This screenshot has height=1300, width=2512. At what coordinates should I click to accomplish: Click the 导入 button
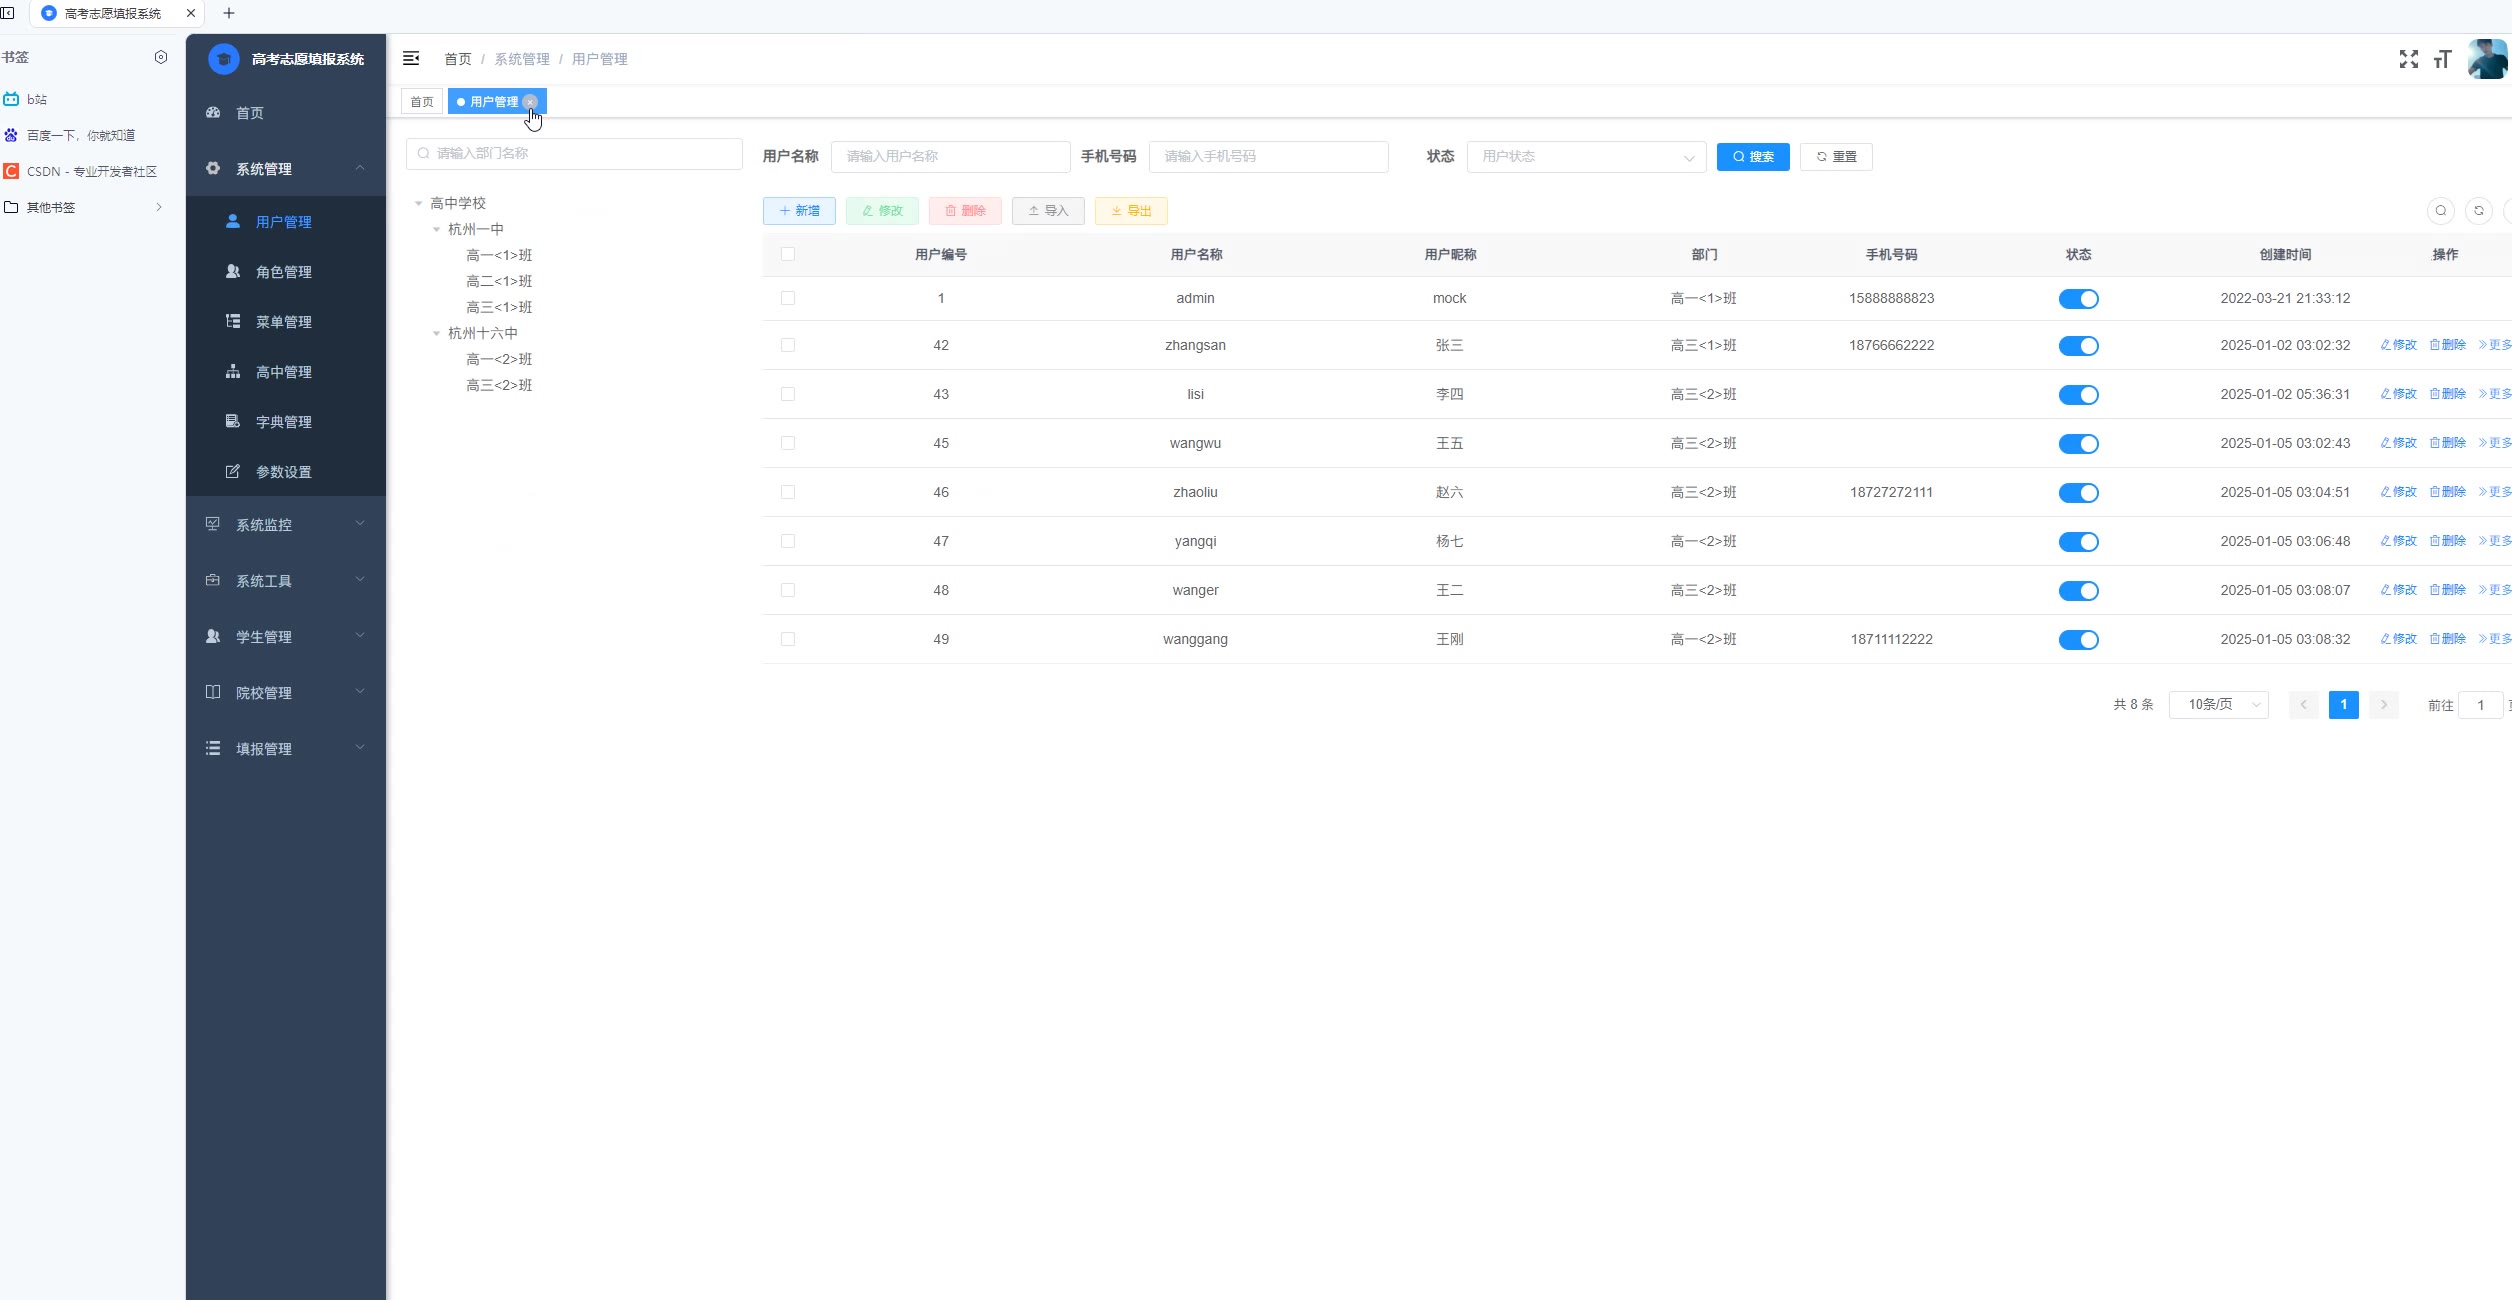1048,211
